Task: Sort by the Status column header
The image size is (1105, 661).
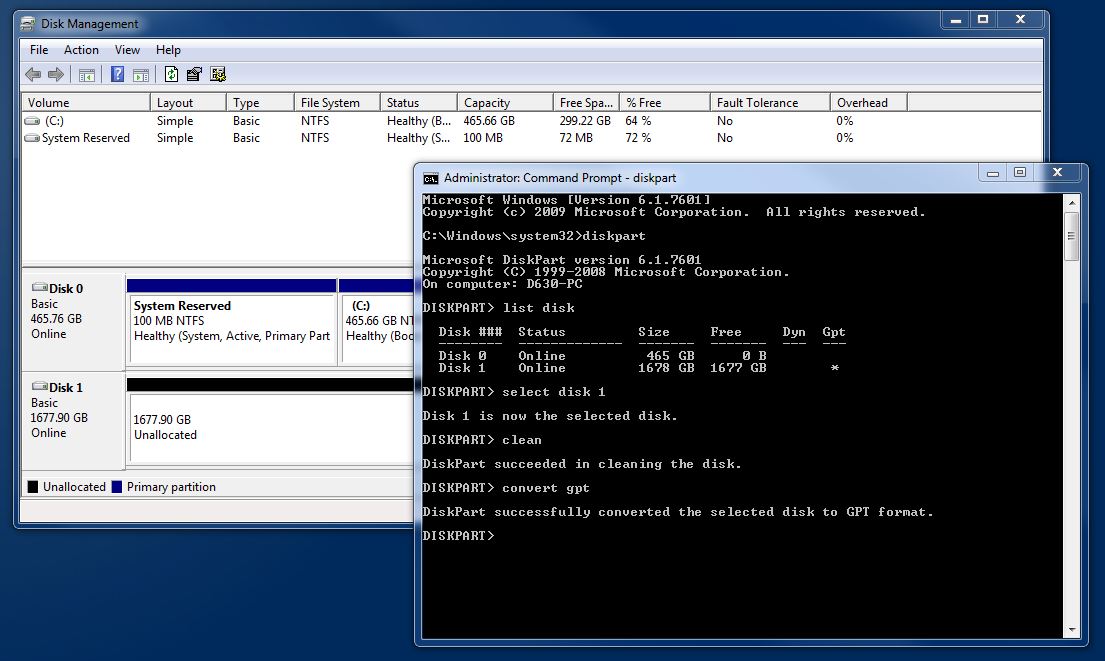Action: pyautogui.click(x=419, y=102)
